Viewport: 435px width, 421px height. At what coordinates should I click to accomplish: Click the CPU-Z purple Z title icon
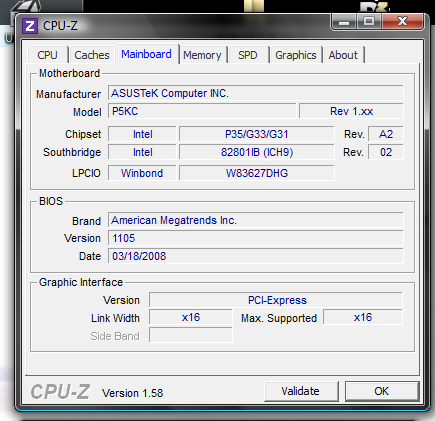[30, 26]
